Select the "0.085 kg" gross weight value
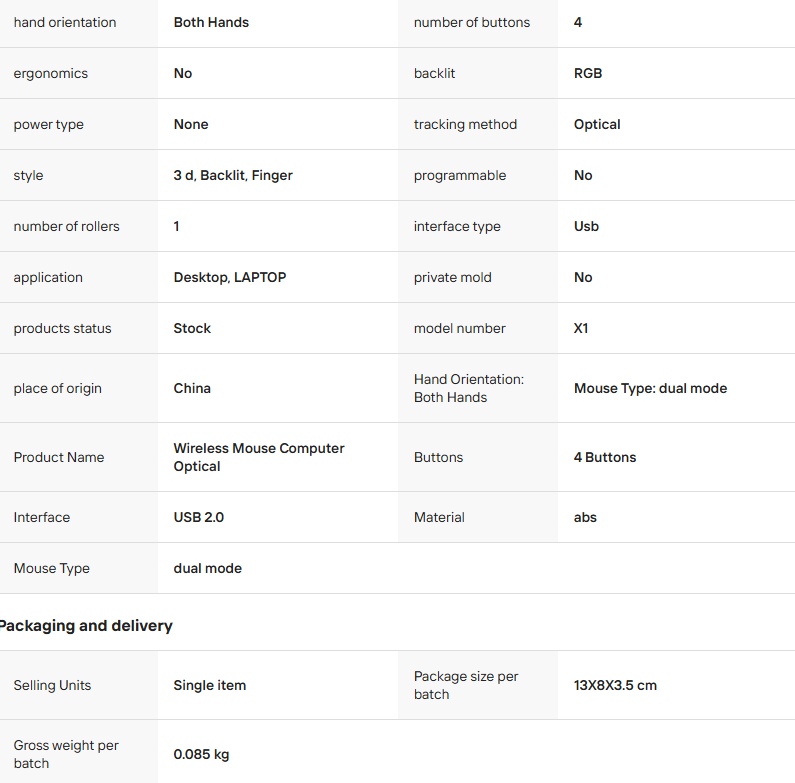 pos(201,754)
